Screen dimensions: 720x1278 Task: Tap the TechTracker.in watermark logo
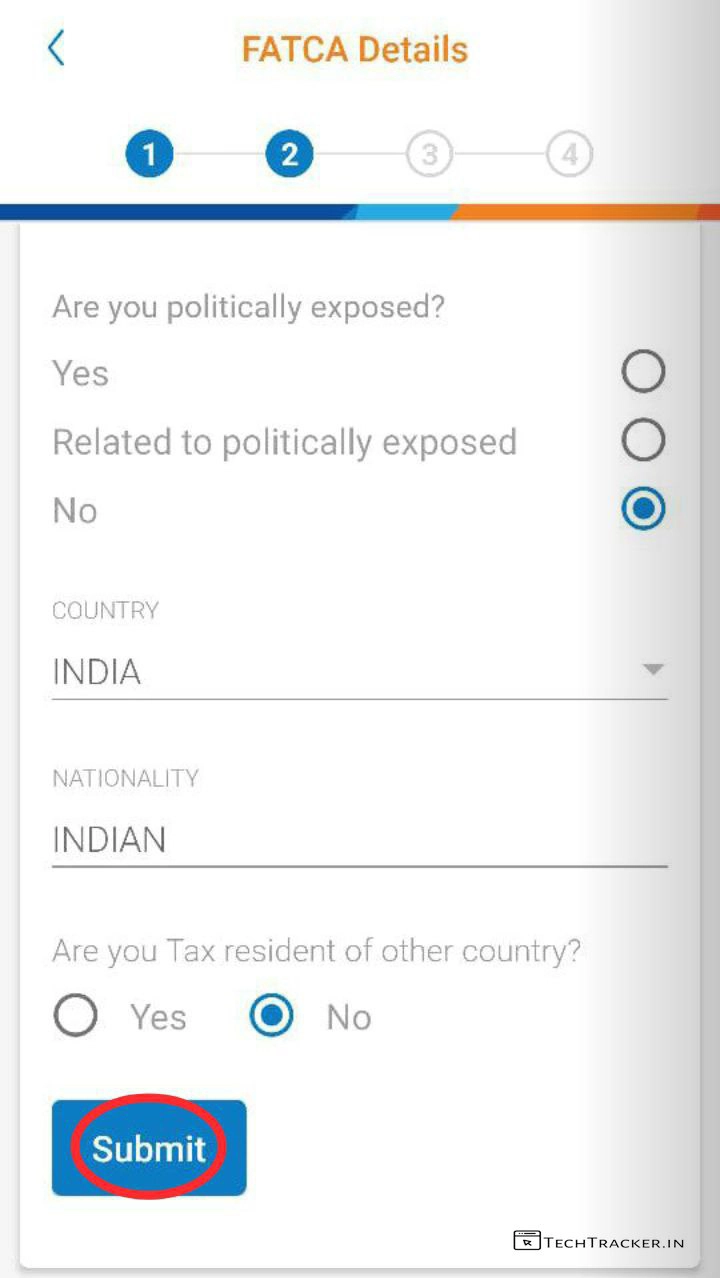[599, 1241]
